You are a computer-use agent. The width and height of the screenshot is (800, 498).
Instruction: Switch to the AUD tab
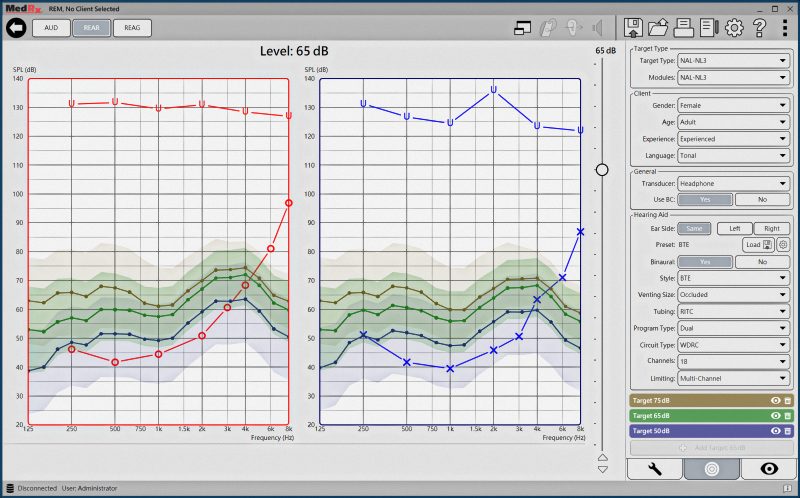click(51, 27)
